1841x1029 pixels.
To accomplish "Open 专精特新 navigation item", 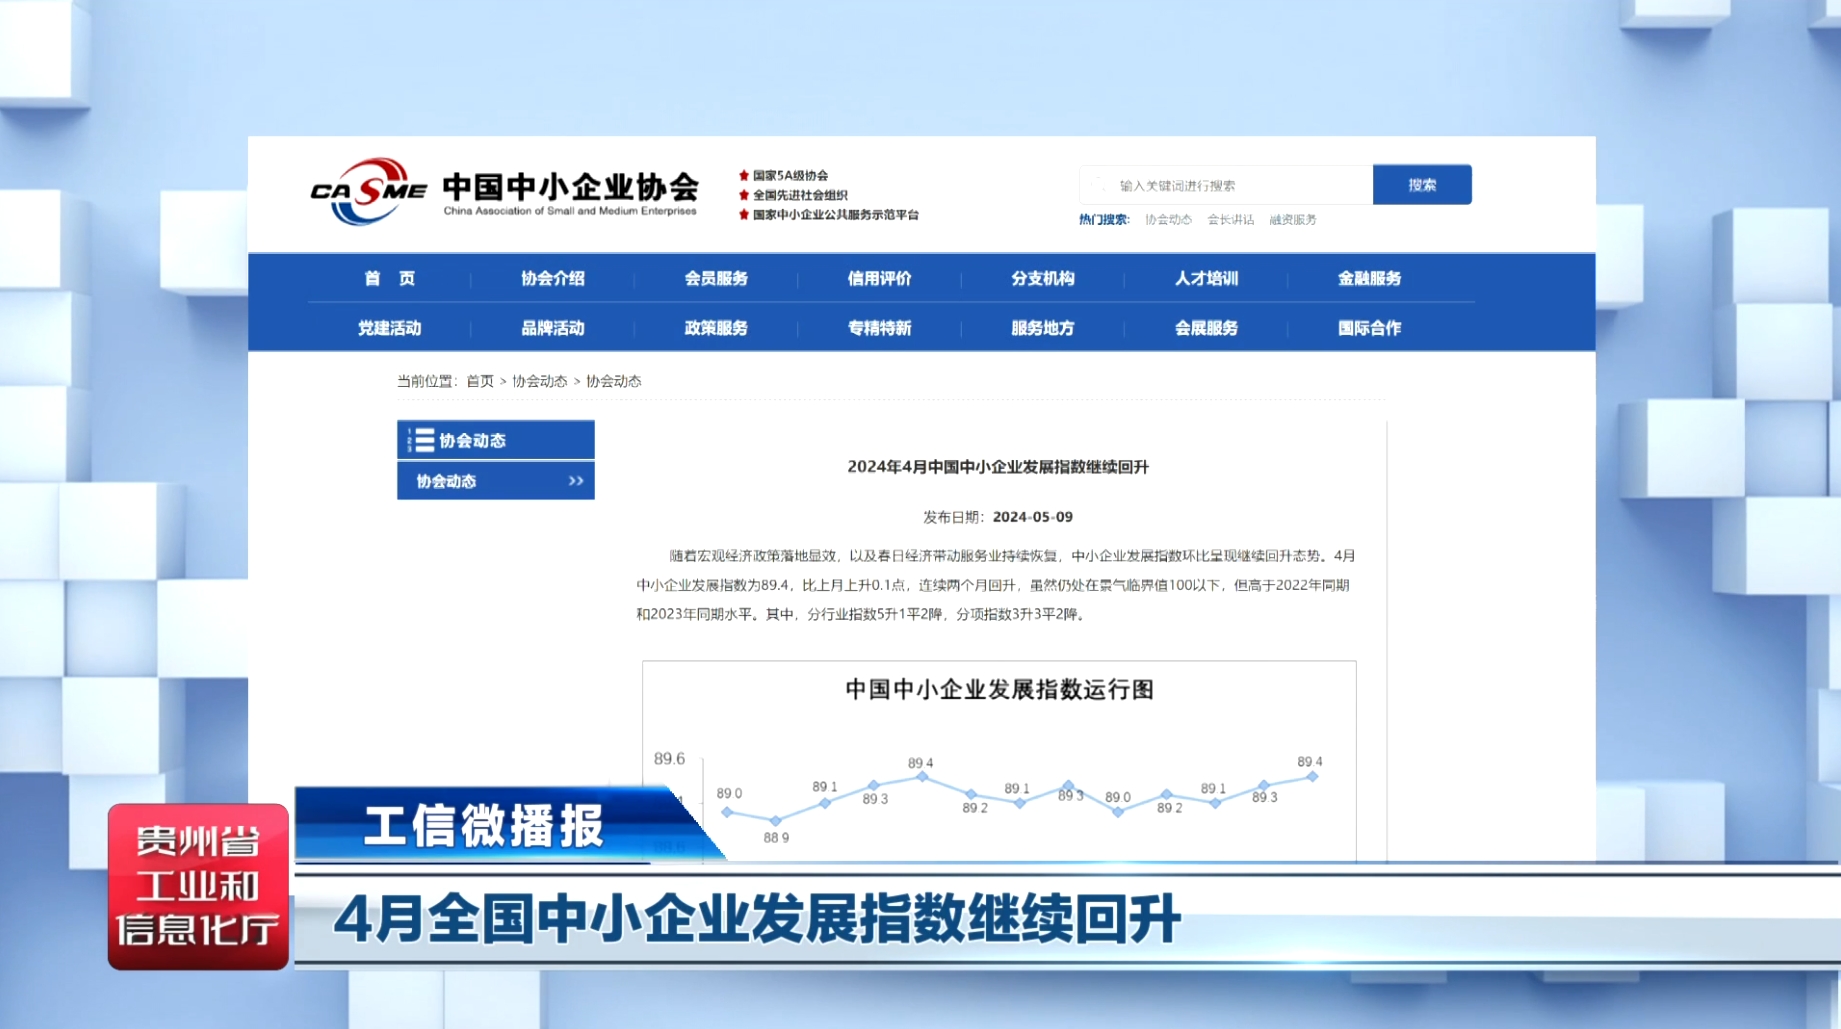I will coord(879,328).
